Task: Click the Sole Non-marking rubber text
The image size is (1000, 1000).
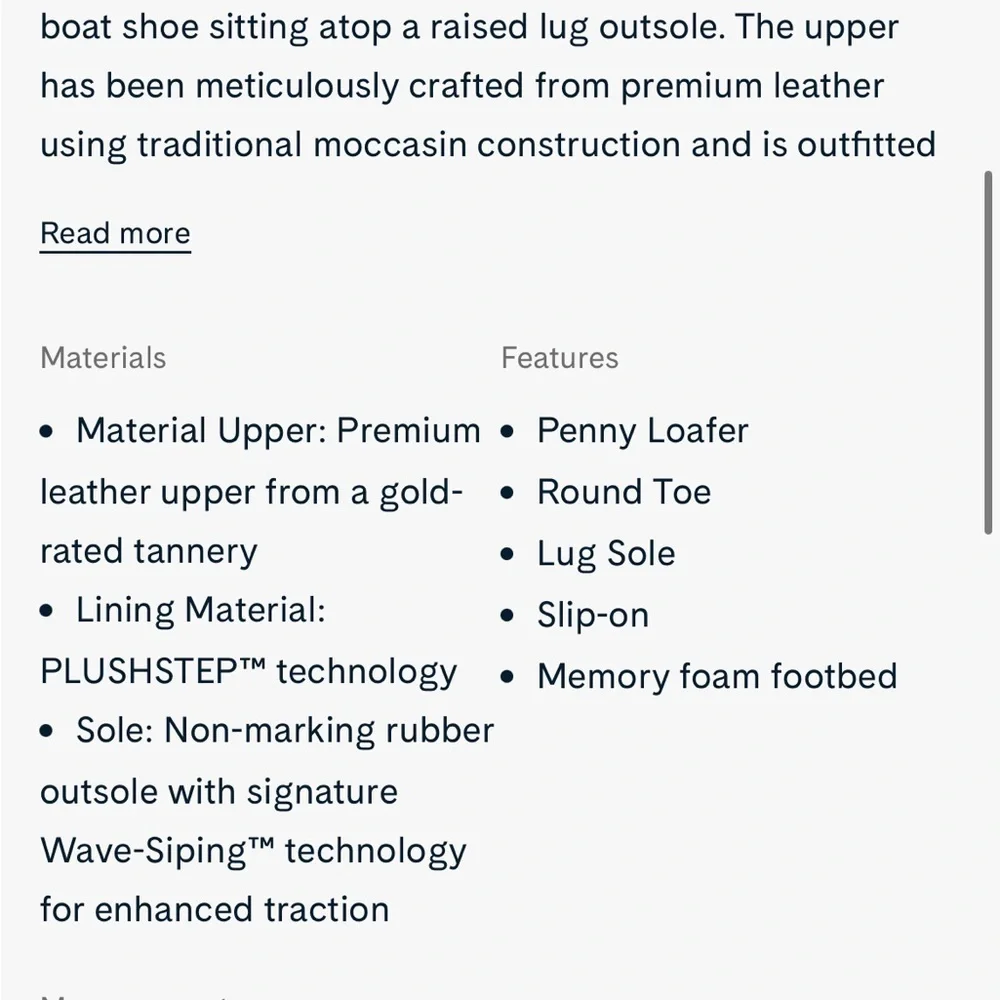Action: pyautogui.click(x=285, y=730)
